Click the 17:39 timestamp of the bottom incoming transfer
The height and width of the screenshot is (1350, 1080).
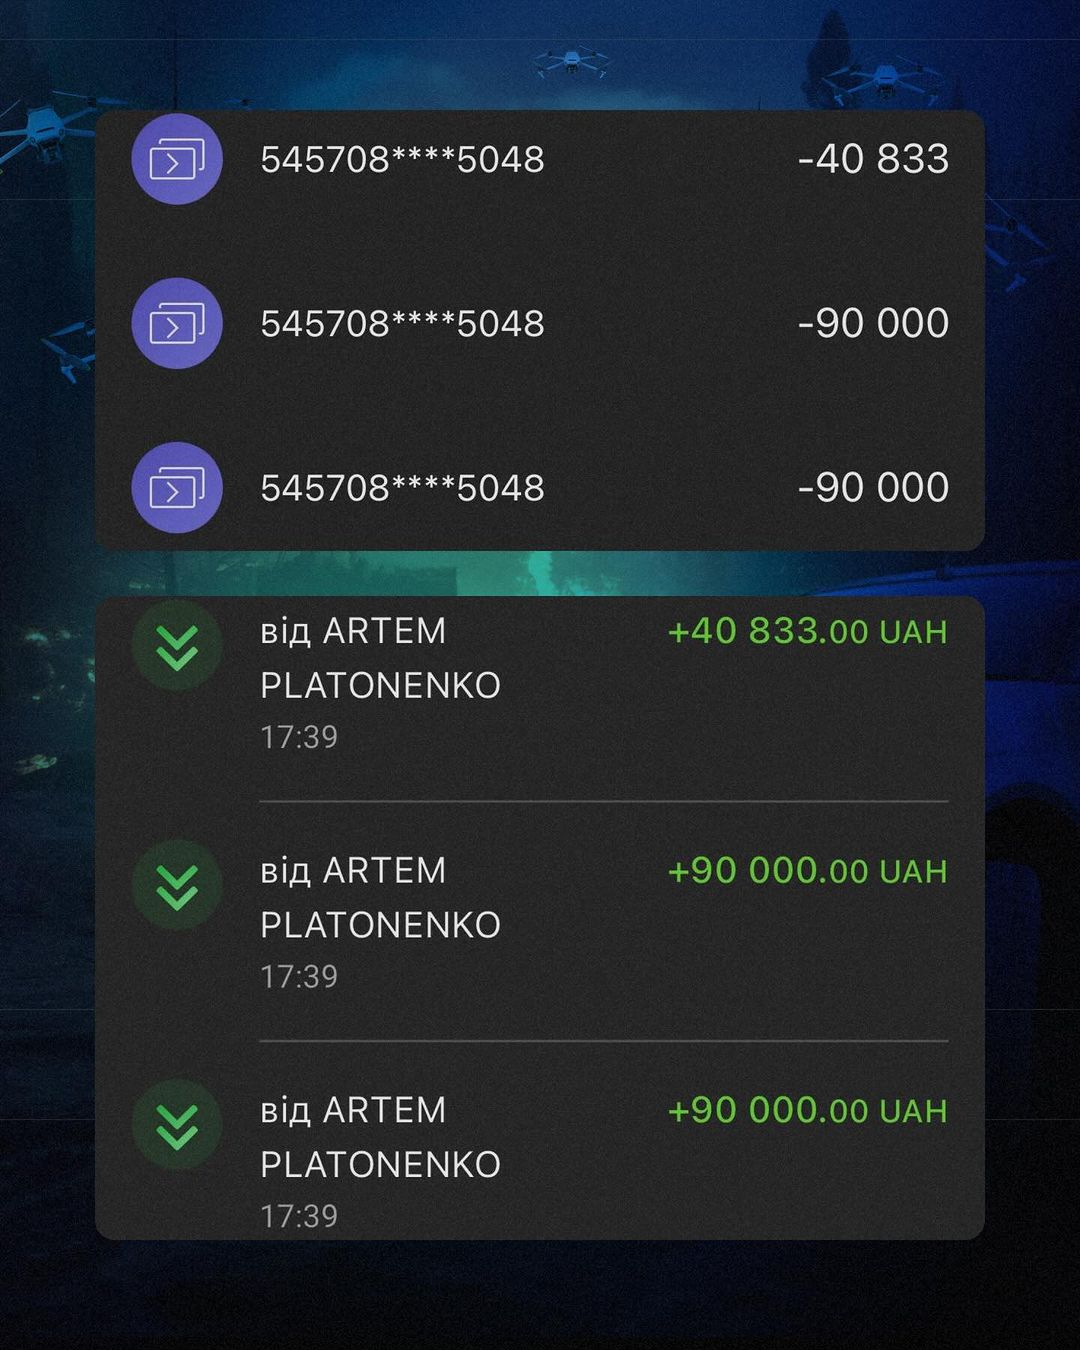point(299,1216)
